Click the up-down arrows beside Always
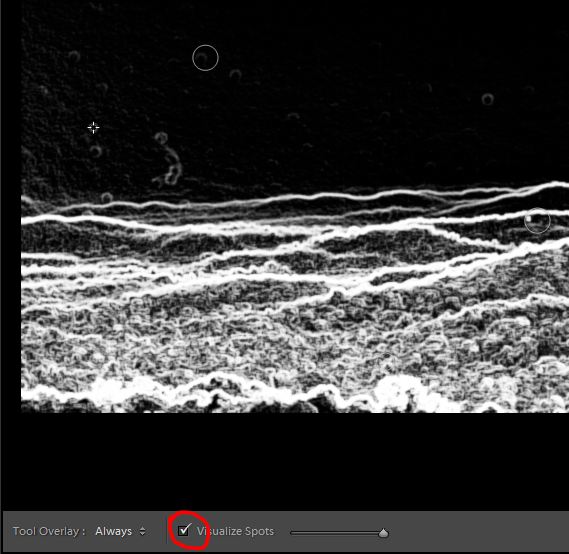The height and width of the screenshot is (554, 569). [142, 531]
